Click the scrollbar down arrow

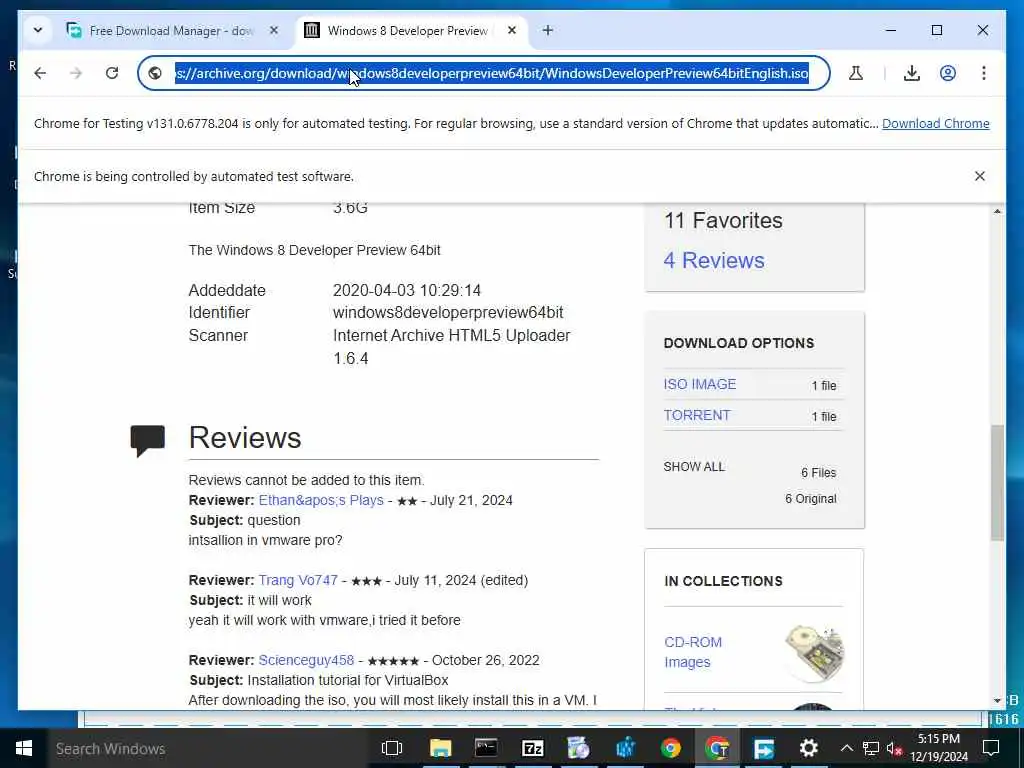click(x=997, y=701)
